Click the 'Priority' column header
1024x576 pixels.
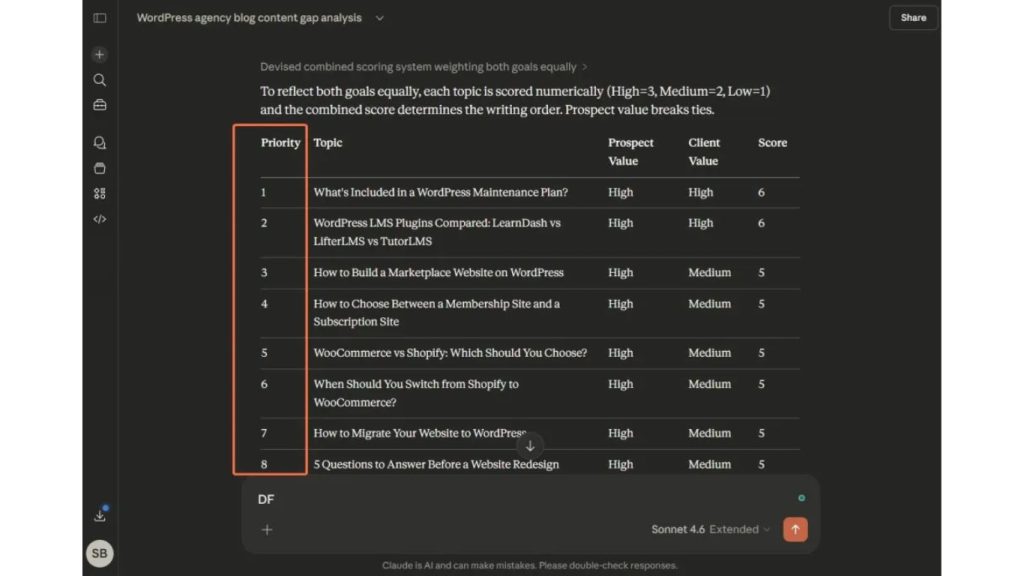280,142
